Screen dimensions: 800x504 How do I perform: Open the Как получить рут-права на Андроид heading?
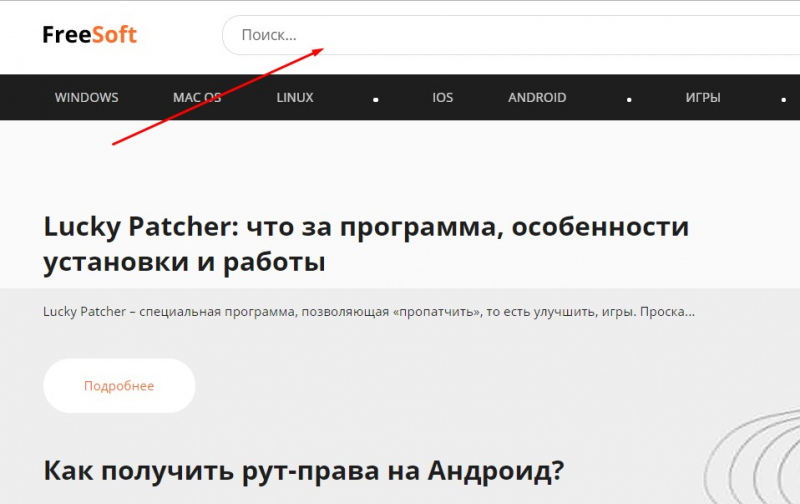pyautogui.click(x=304, y=470)
